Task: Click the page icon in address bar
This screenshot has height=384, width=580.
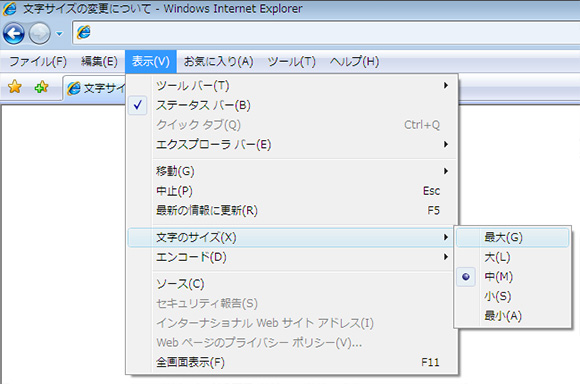Action: pyautogui.click(x=84, y=33)
